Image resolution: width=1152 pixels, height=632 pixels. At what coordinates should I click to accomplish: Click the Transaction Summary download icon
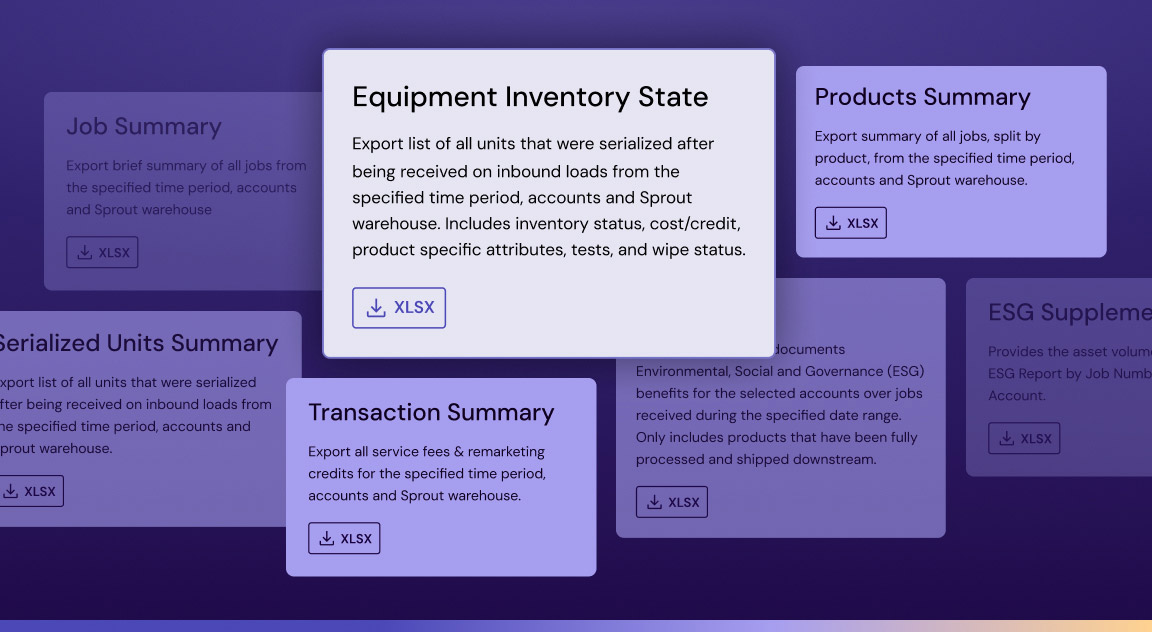(x=326, y=538)
